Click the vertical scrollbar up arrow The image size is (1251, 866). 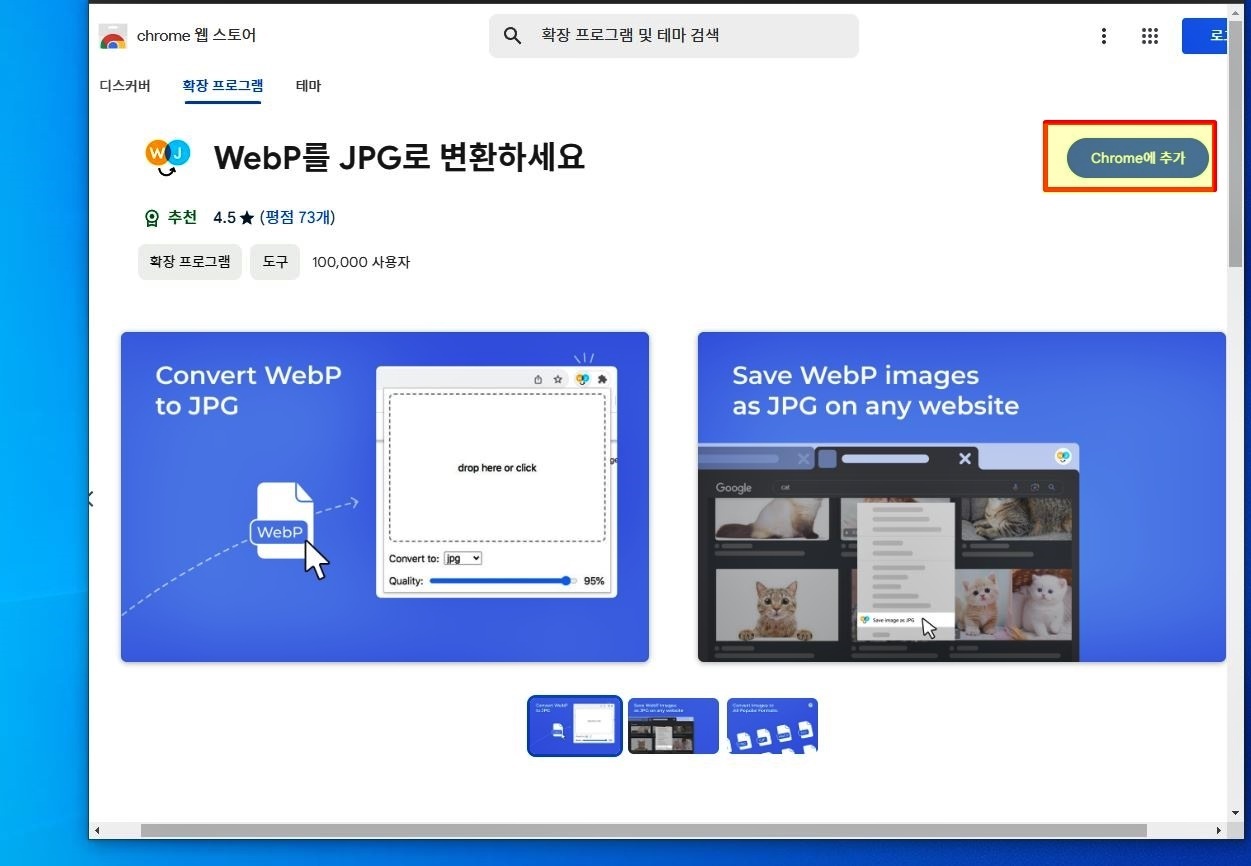click(1236, 11)
